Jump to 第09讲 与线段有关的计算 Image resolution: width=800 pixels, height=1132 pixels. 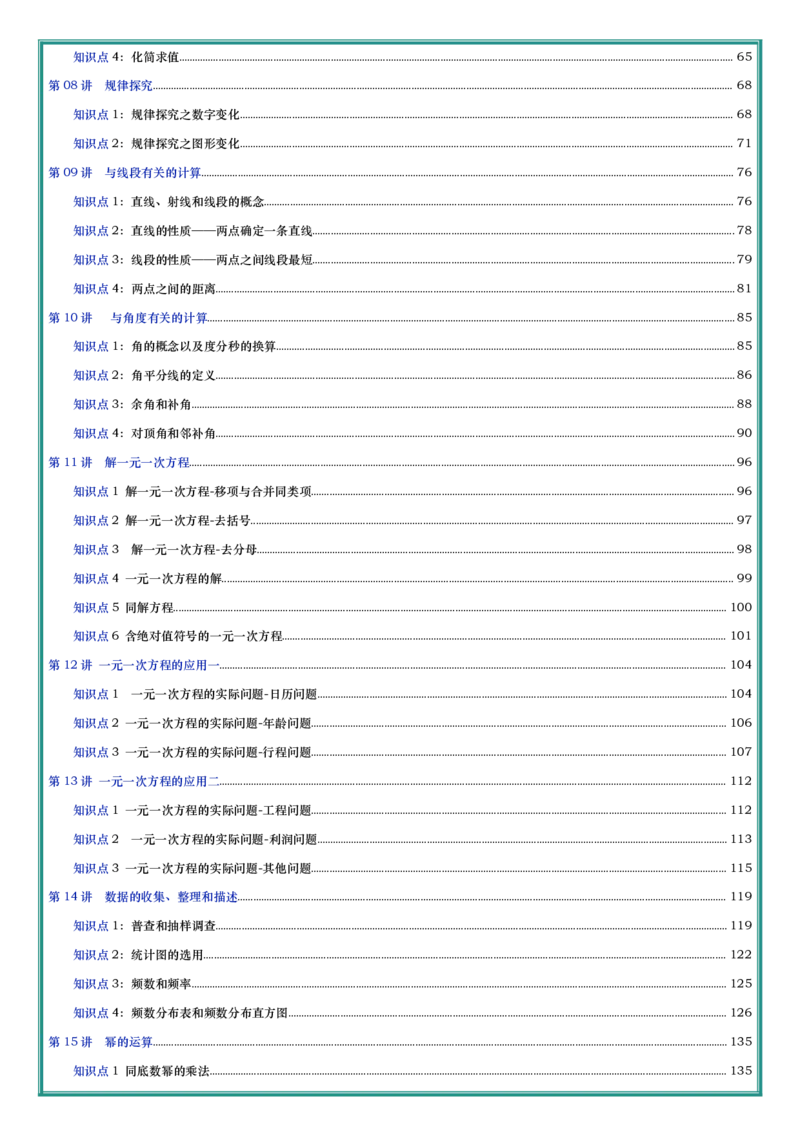(400, 173)
